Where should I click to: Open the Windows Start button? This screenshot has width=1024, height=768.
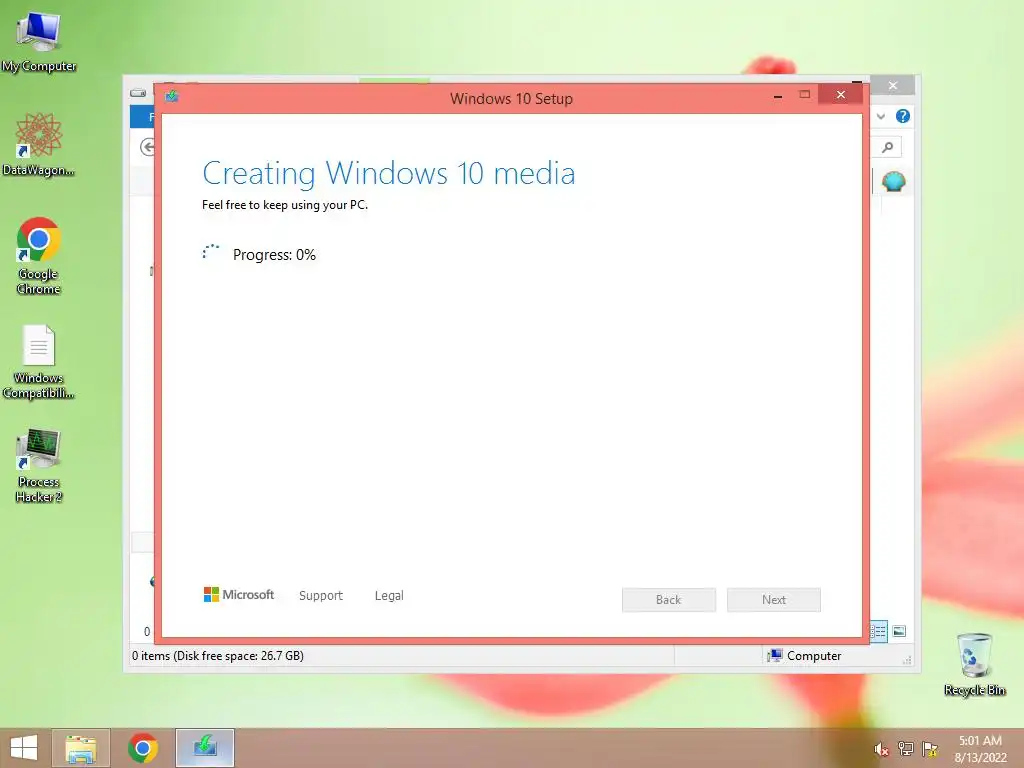click(24, 748)
